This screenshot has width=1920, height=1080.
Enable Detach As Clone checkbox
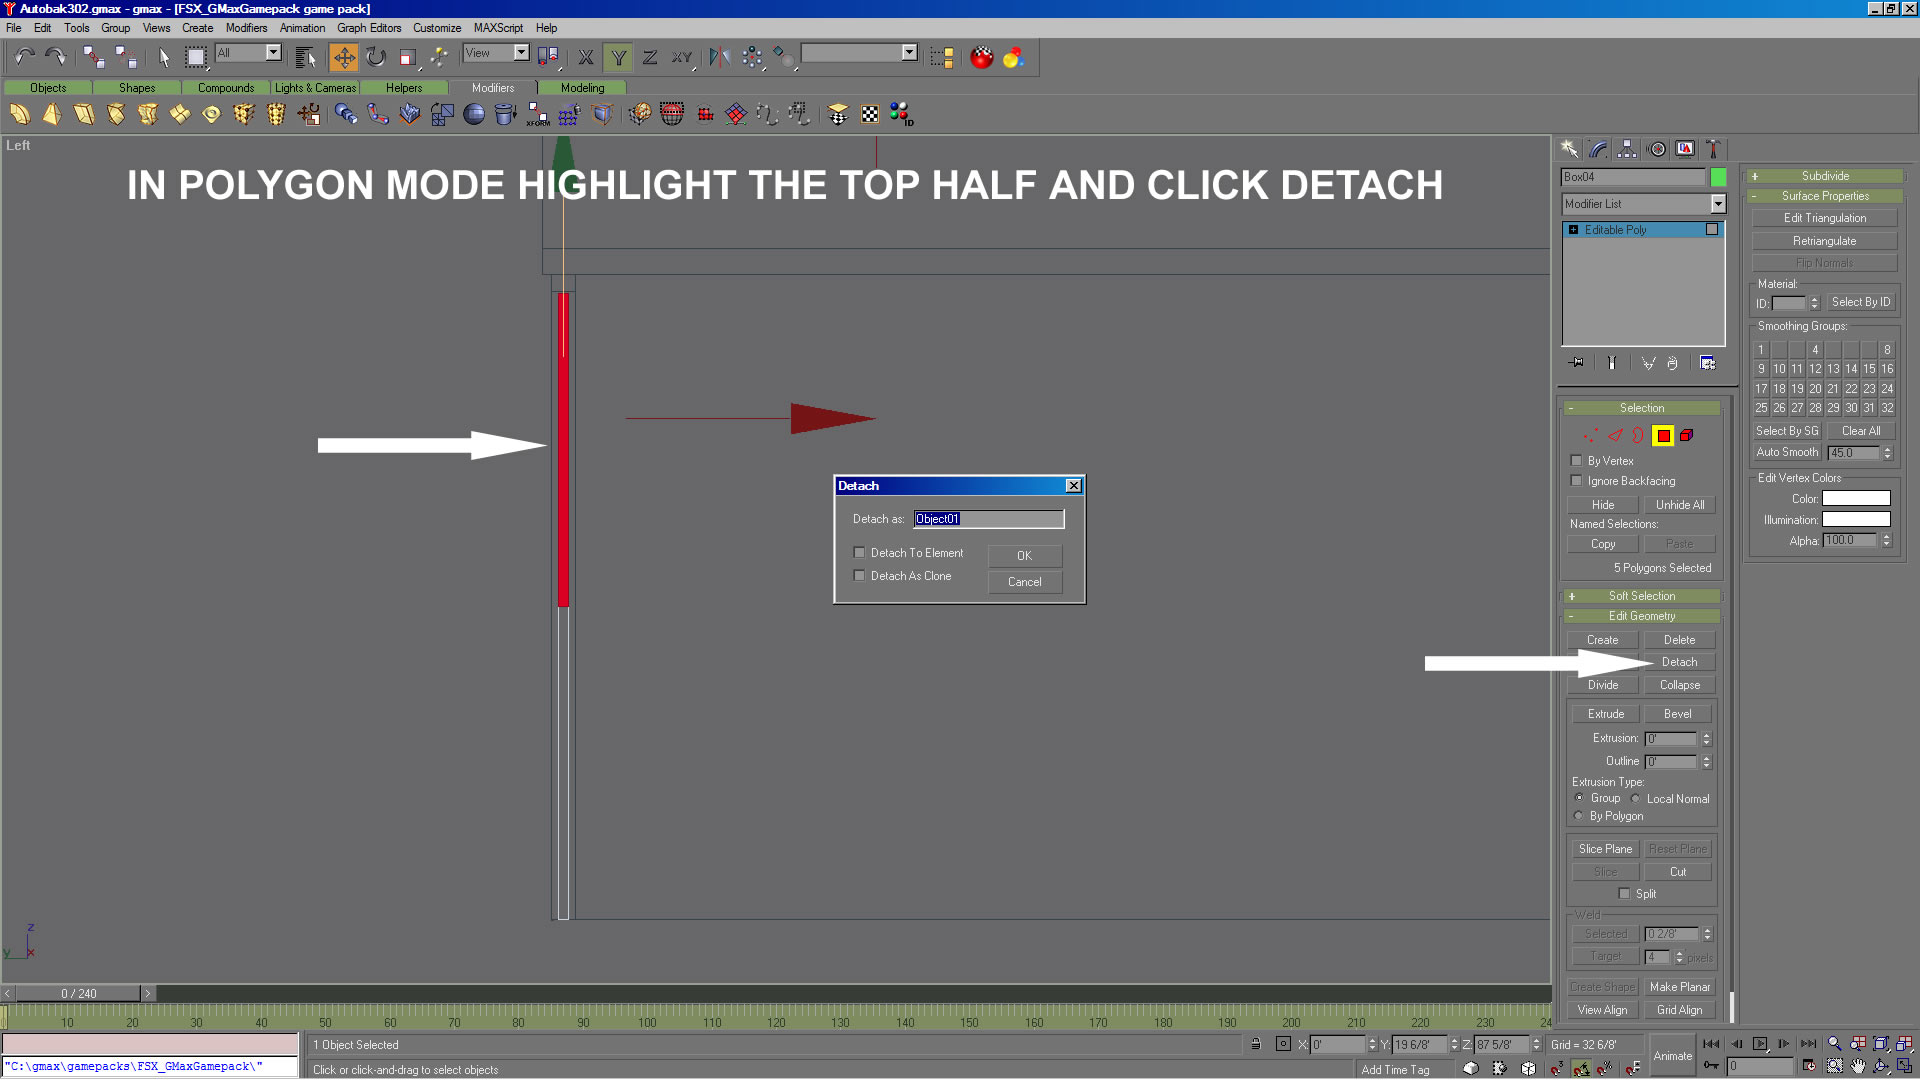[x=859, y=575]
